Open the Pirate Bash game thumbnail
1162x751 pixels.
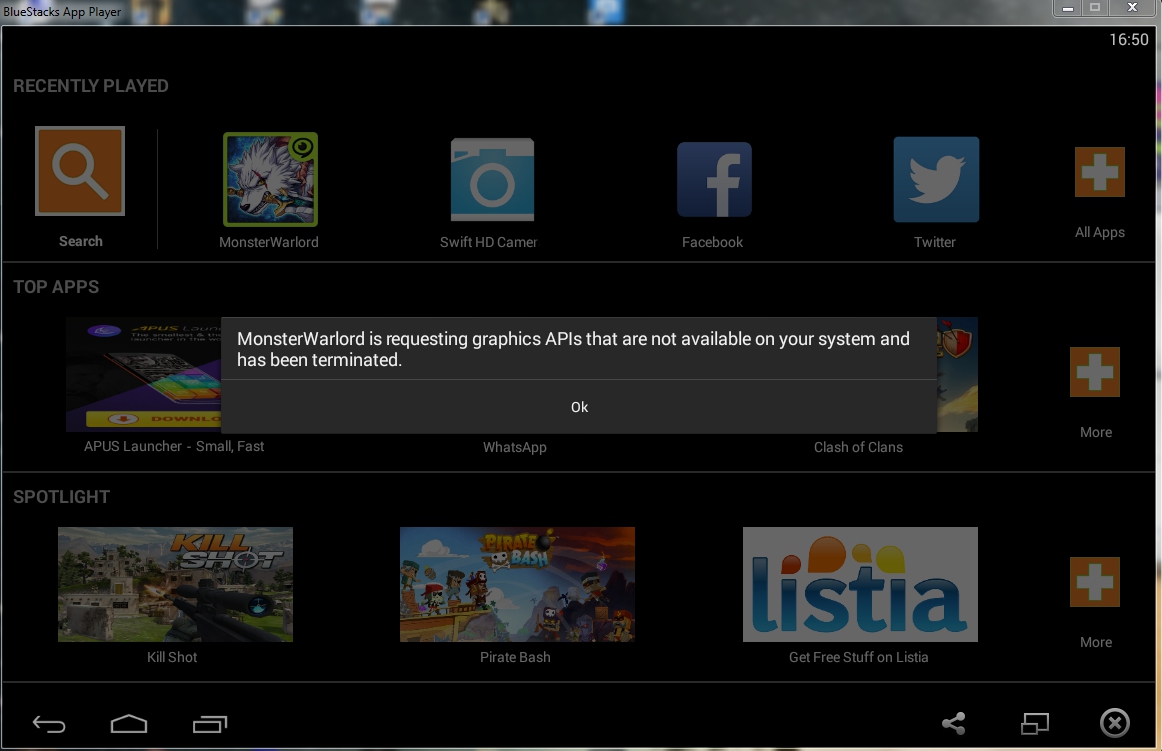click(x=517, y=584)
